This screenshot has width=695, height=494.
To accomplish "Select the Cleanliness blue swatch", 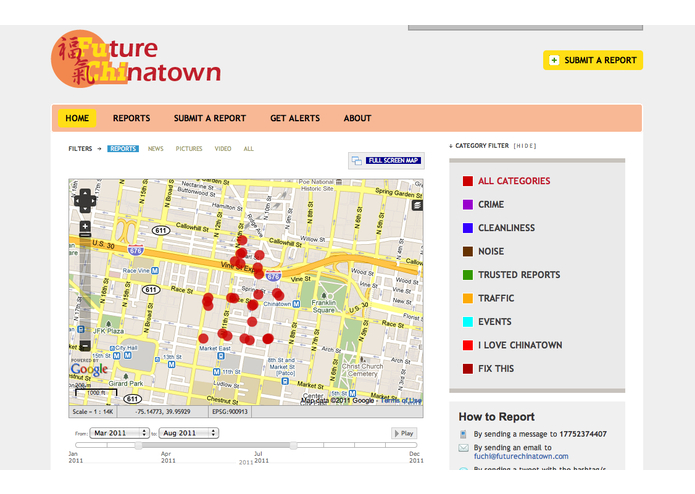I will 468,228.
